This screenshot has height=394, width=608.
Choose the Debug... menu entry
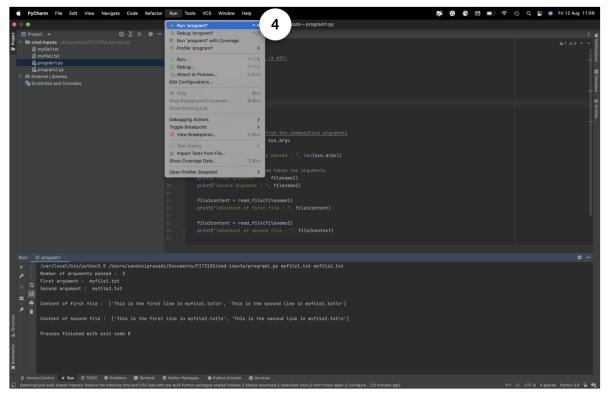click(x=215, y=67)
